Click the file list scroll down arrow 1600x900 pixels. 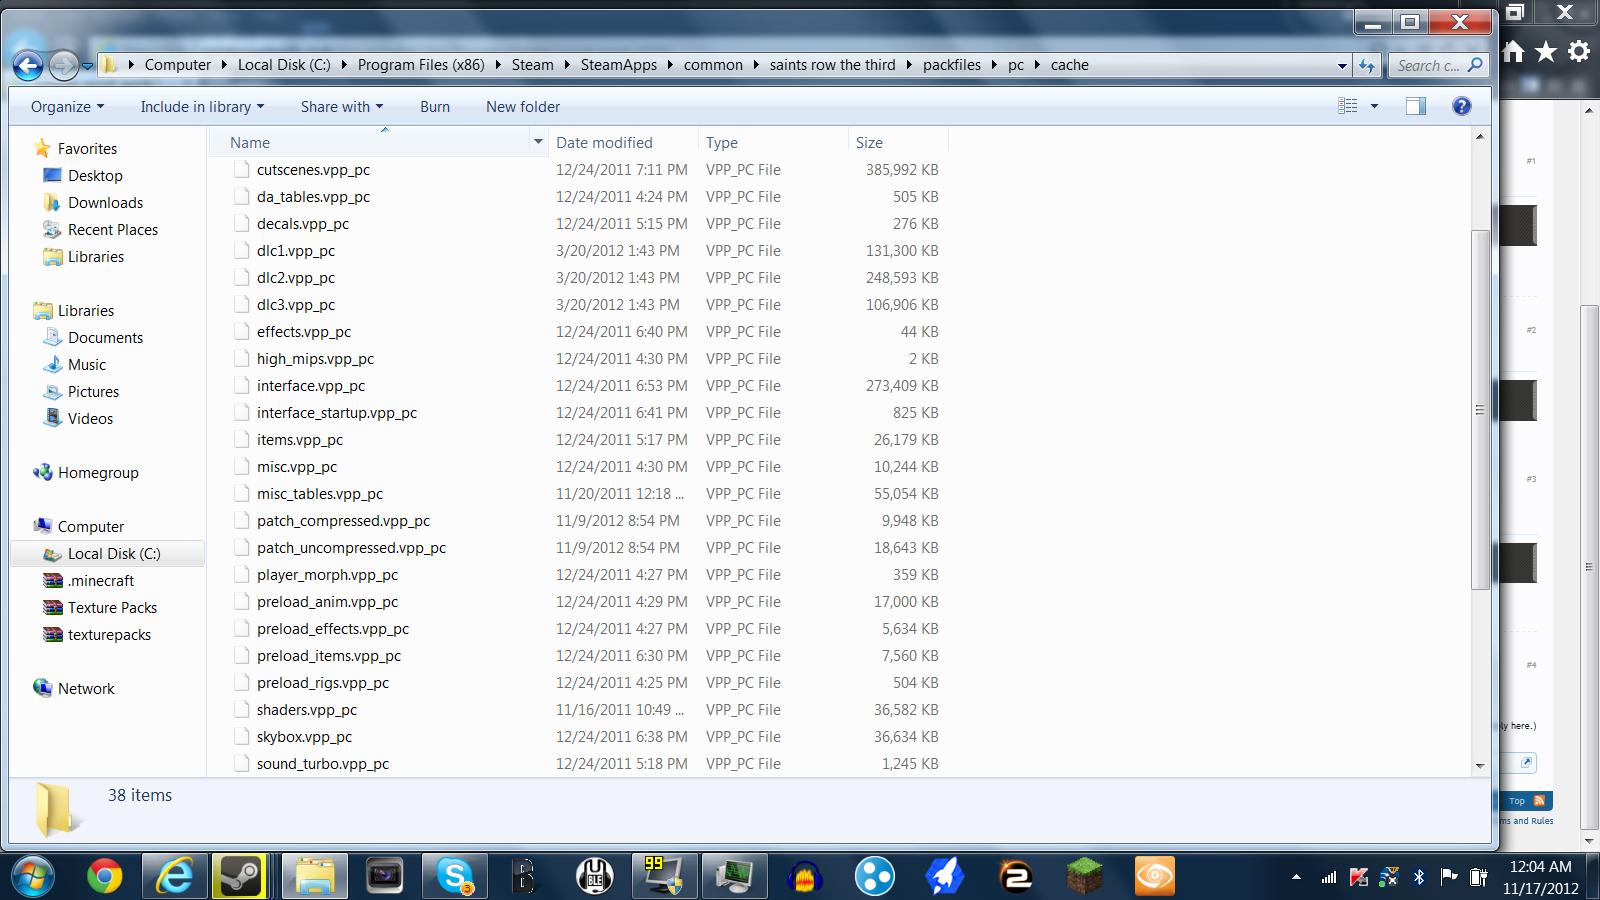click(1480, 766)
